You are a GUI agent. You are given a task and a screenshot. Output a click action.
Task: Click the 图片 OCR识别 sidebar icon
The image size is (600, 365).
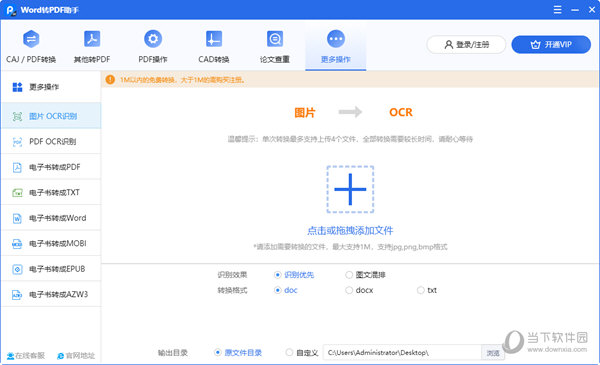coord(17,116)
